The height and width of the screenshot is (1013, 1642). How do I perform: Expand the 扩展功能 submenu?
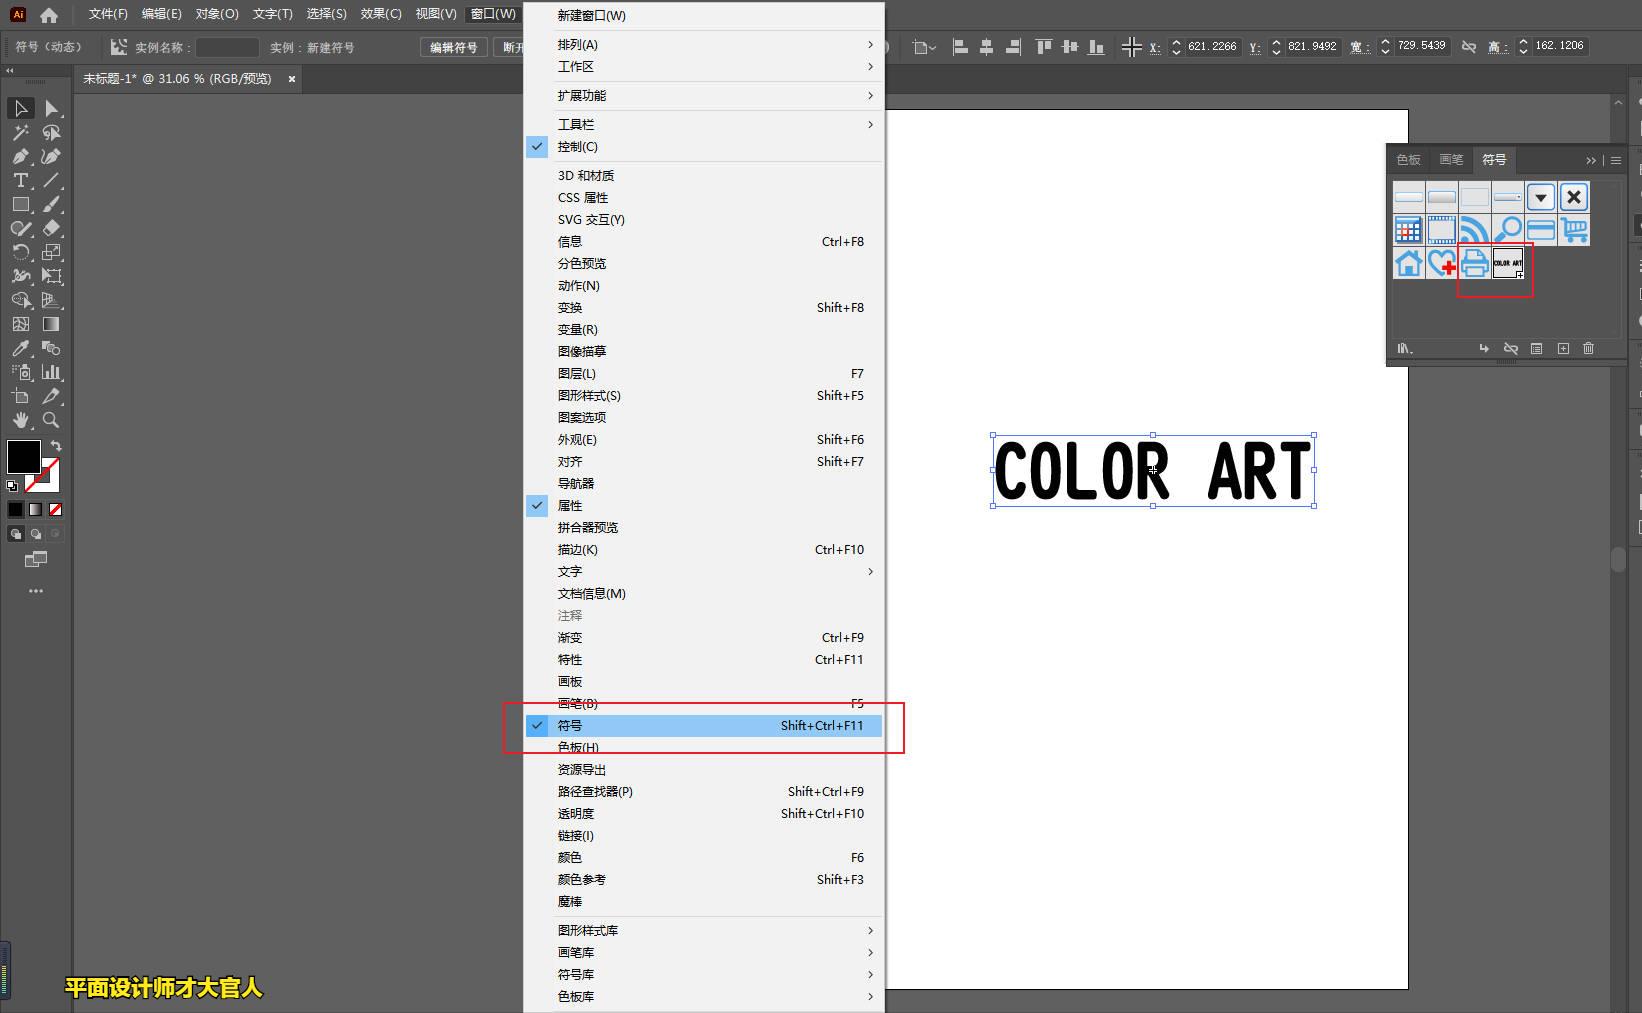point(704,95)
